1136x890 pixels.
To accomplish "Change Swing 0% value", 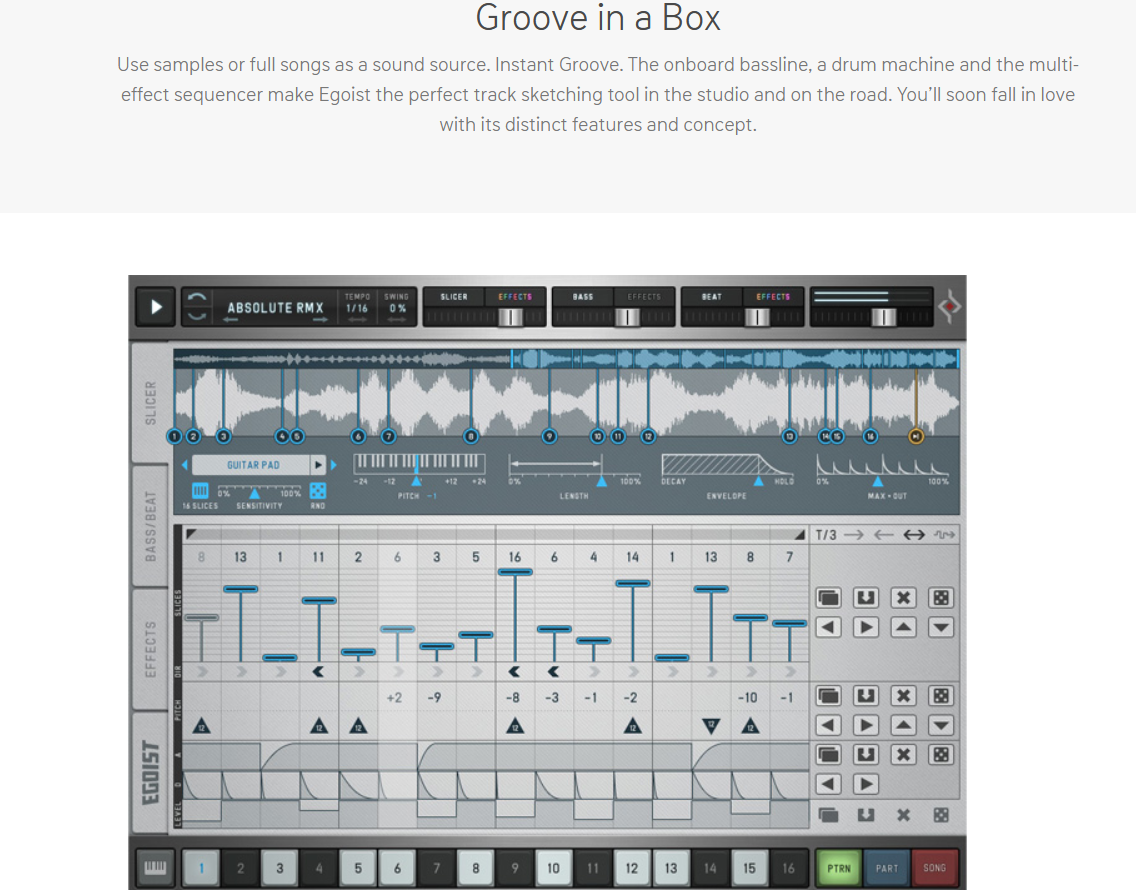I will [397, 308].
